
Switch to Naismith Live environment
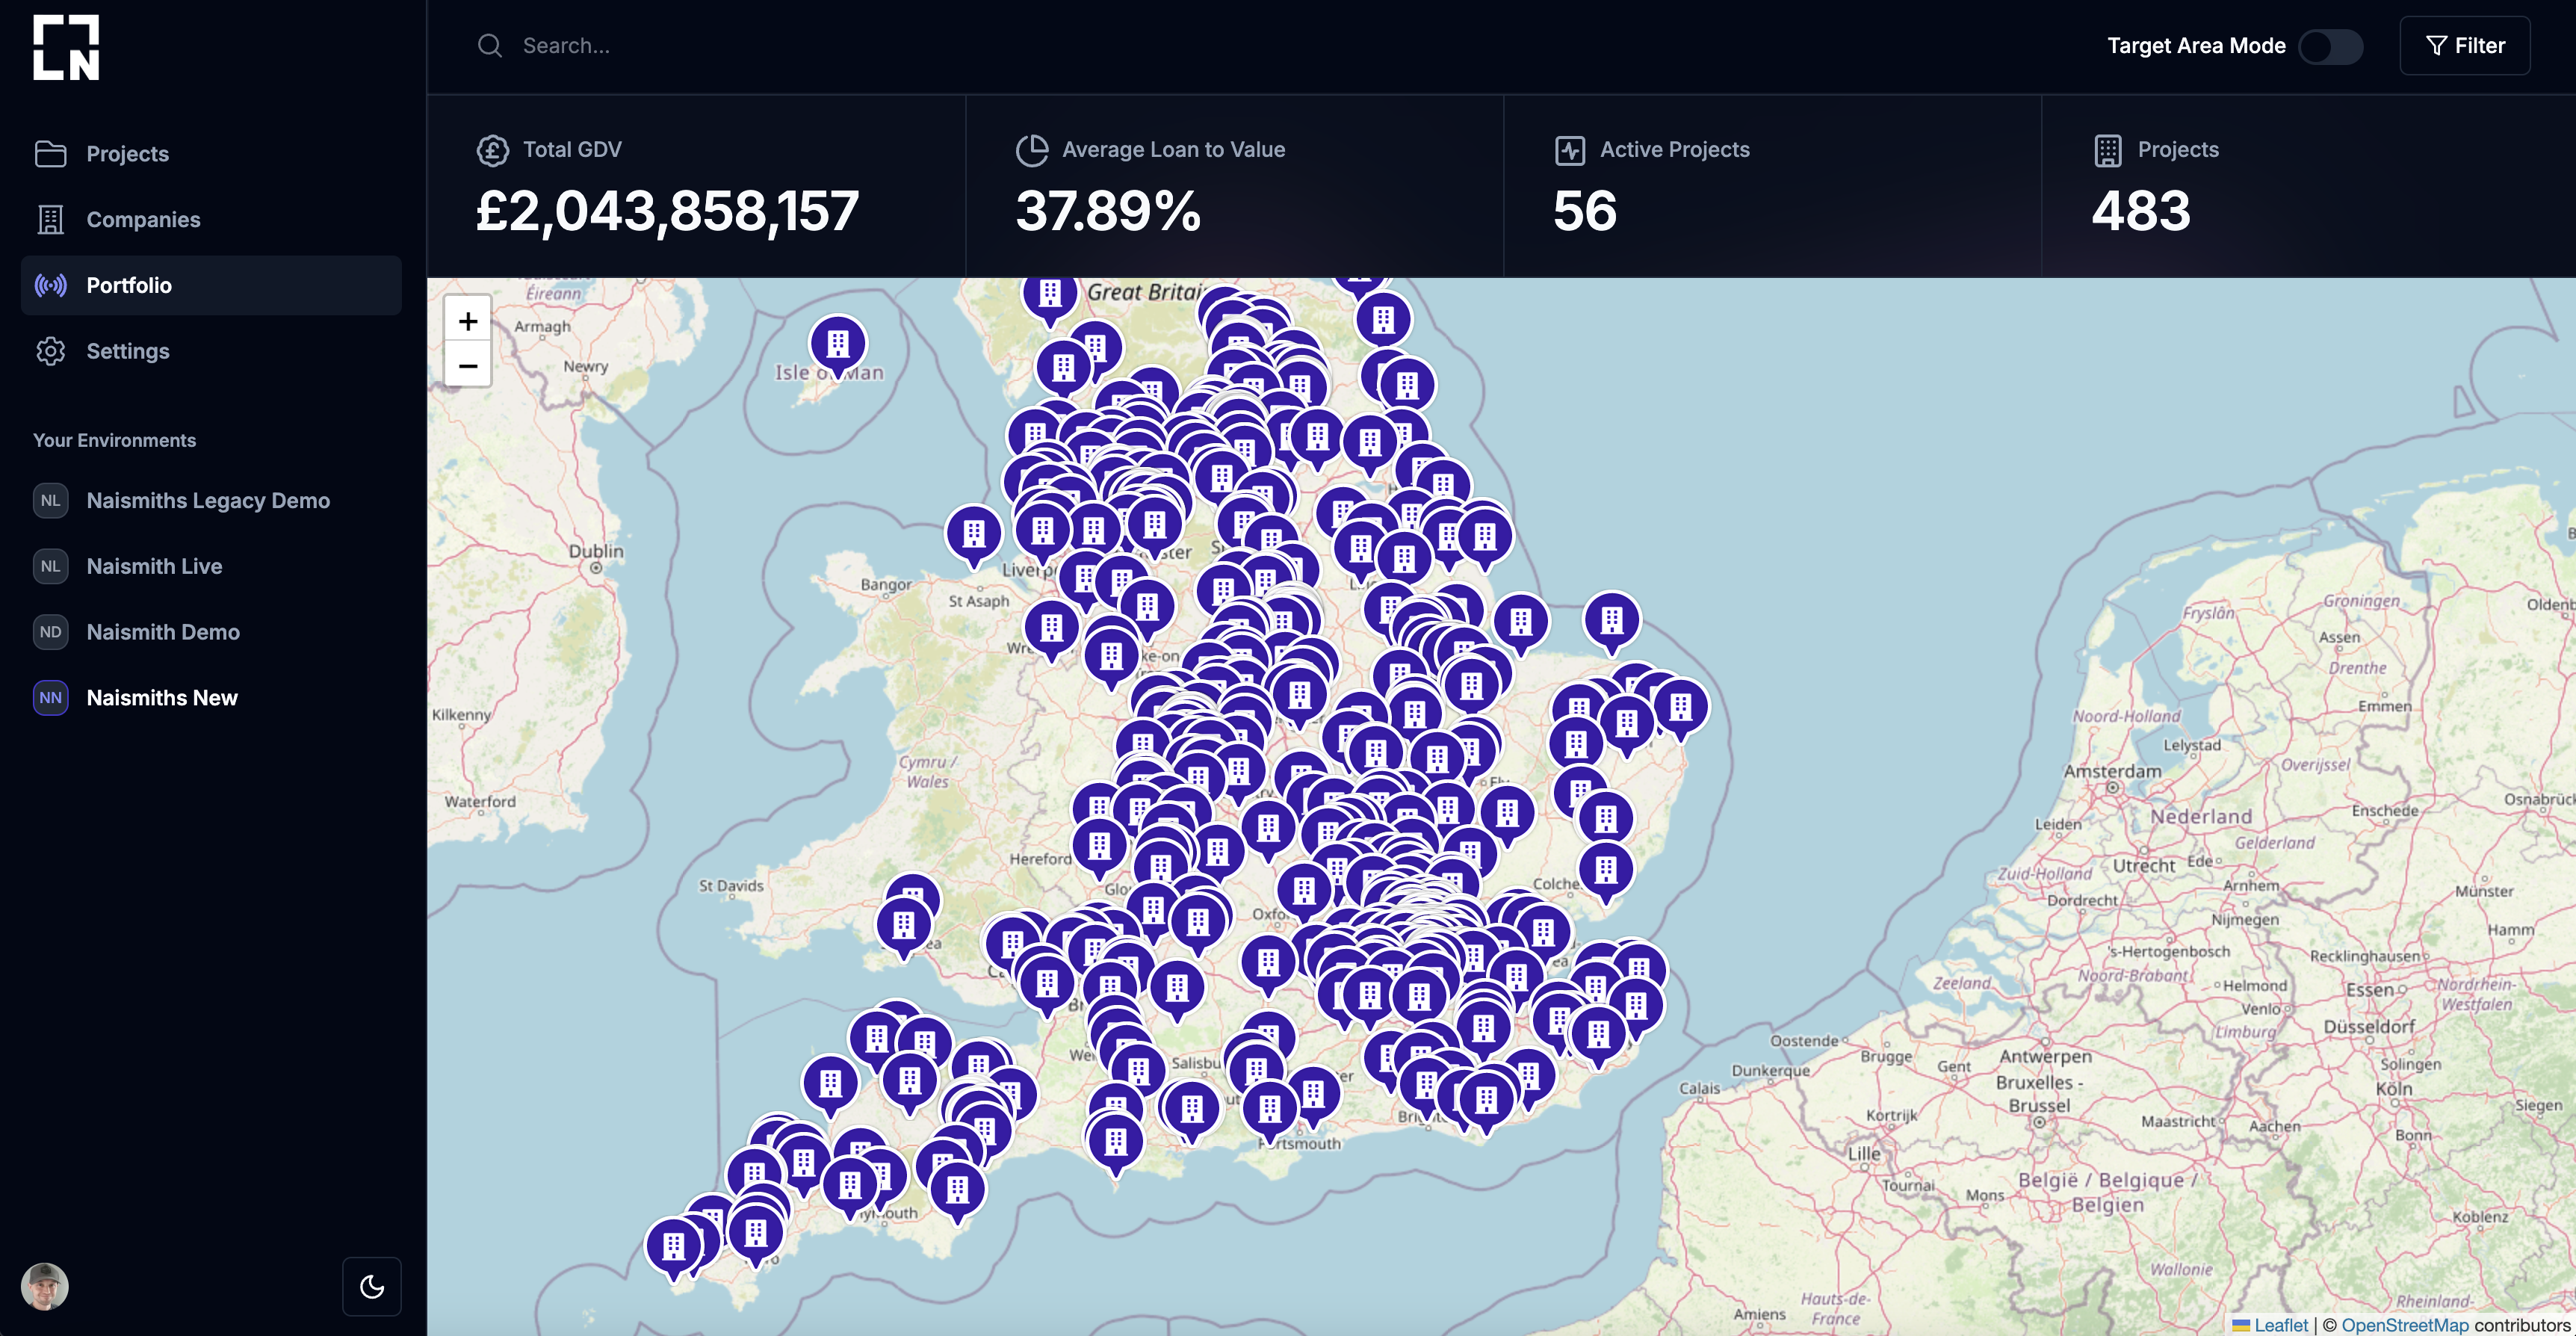(x=154, y=567)
